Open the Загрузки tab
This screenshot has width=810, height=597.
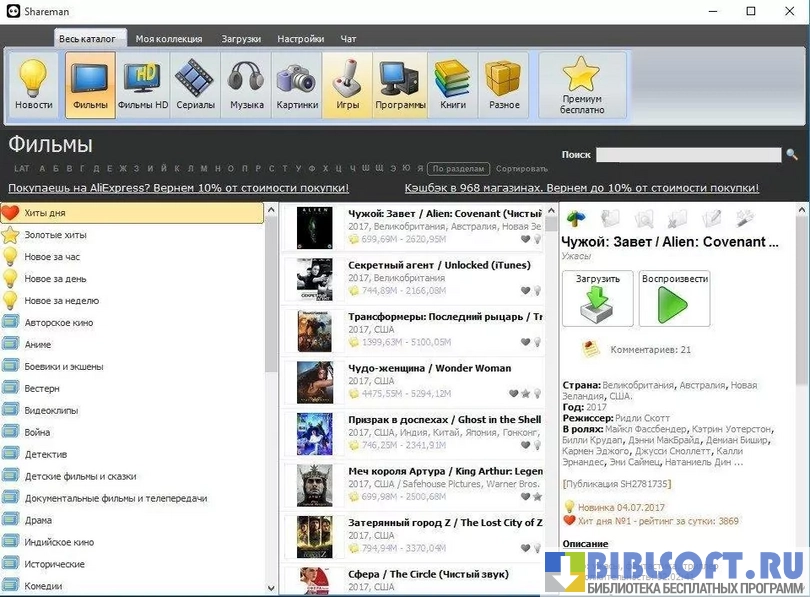point(241,39)
